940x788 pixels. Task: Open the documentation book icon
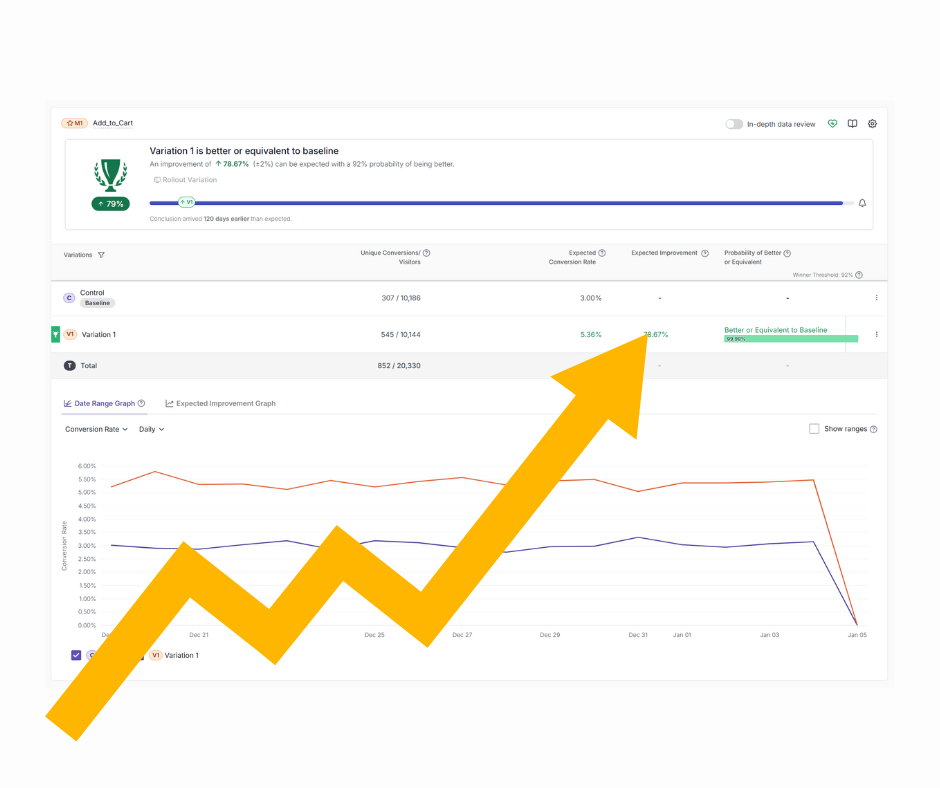[852, 124]
